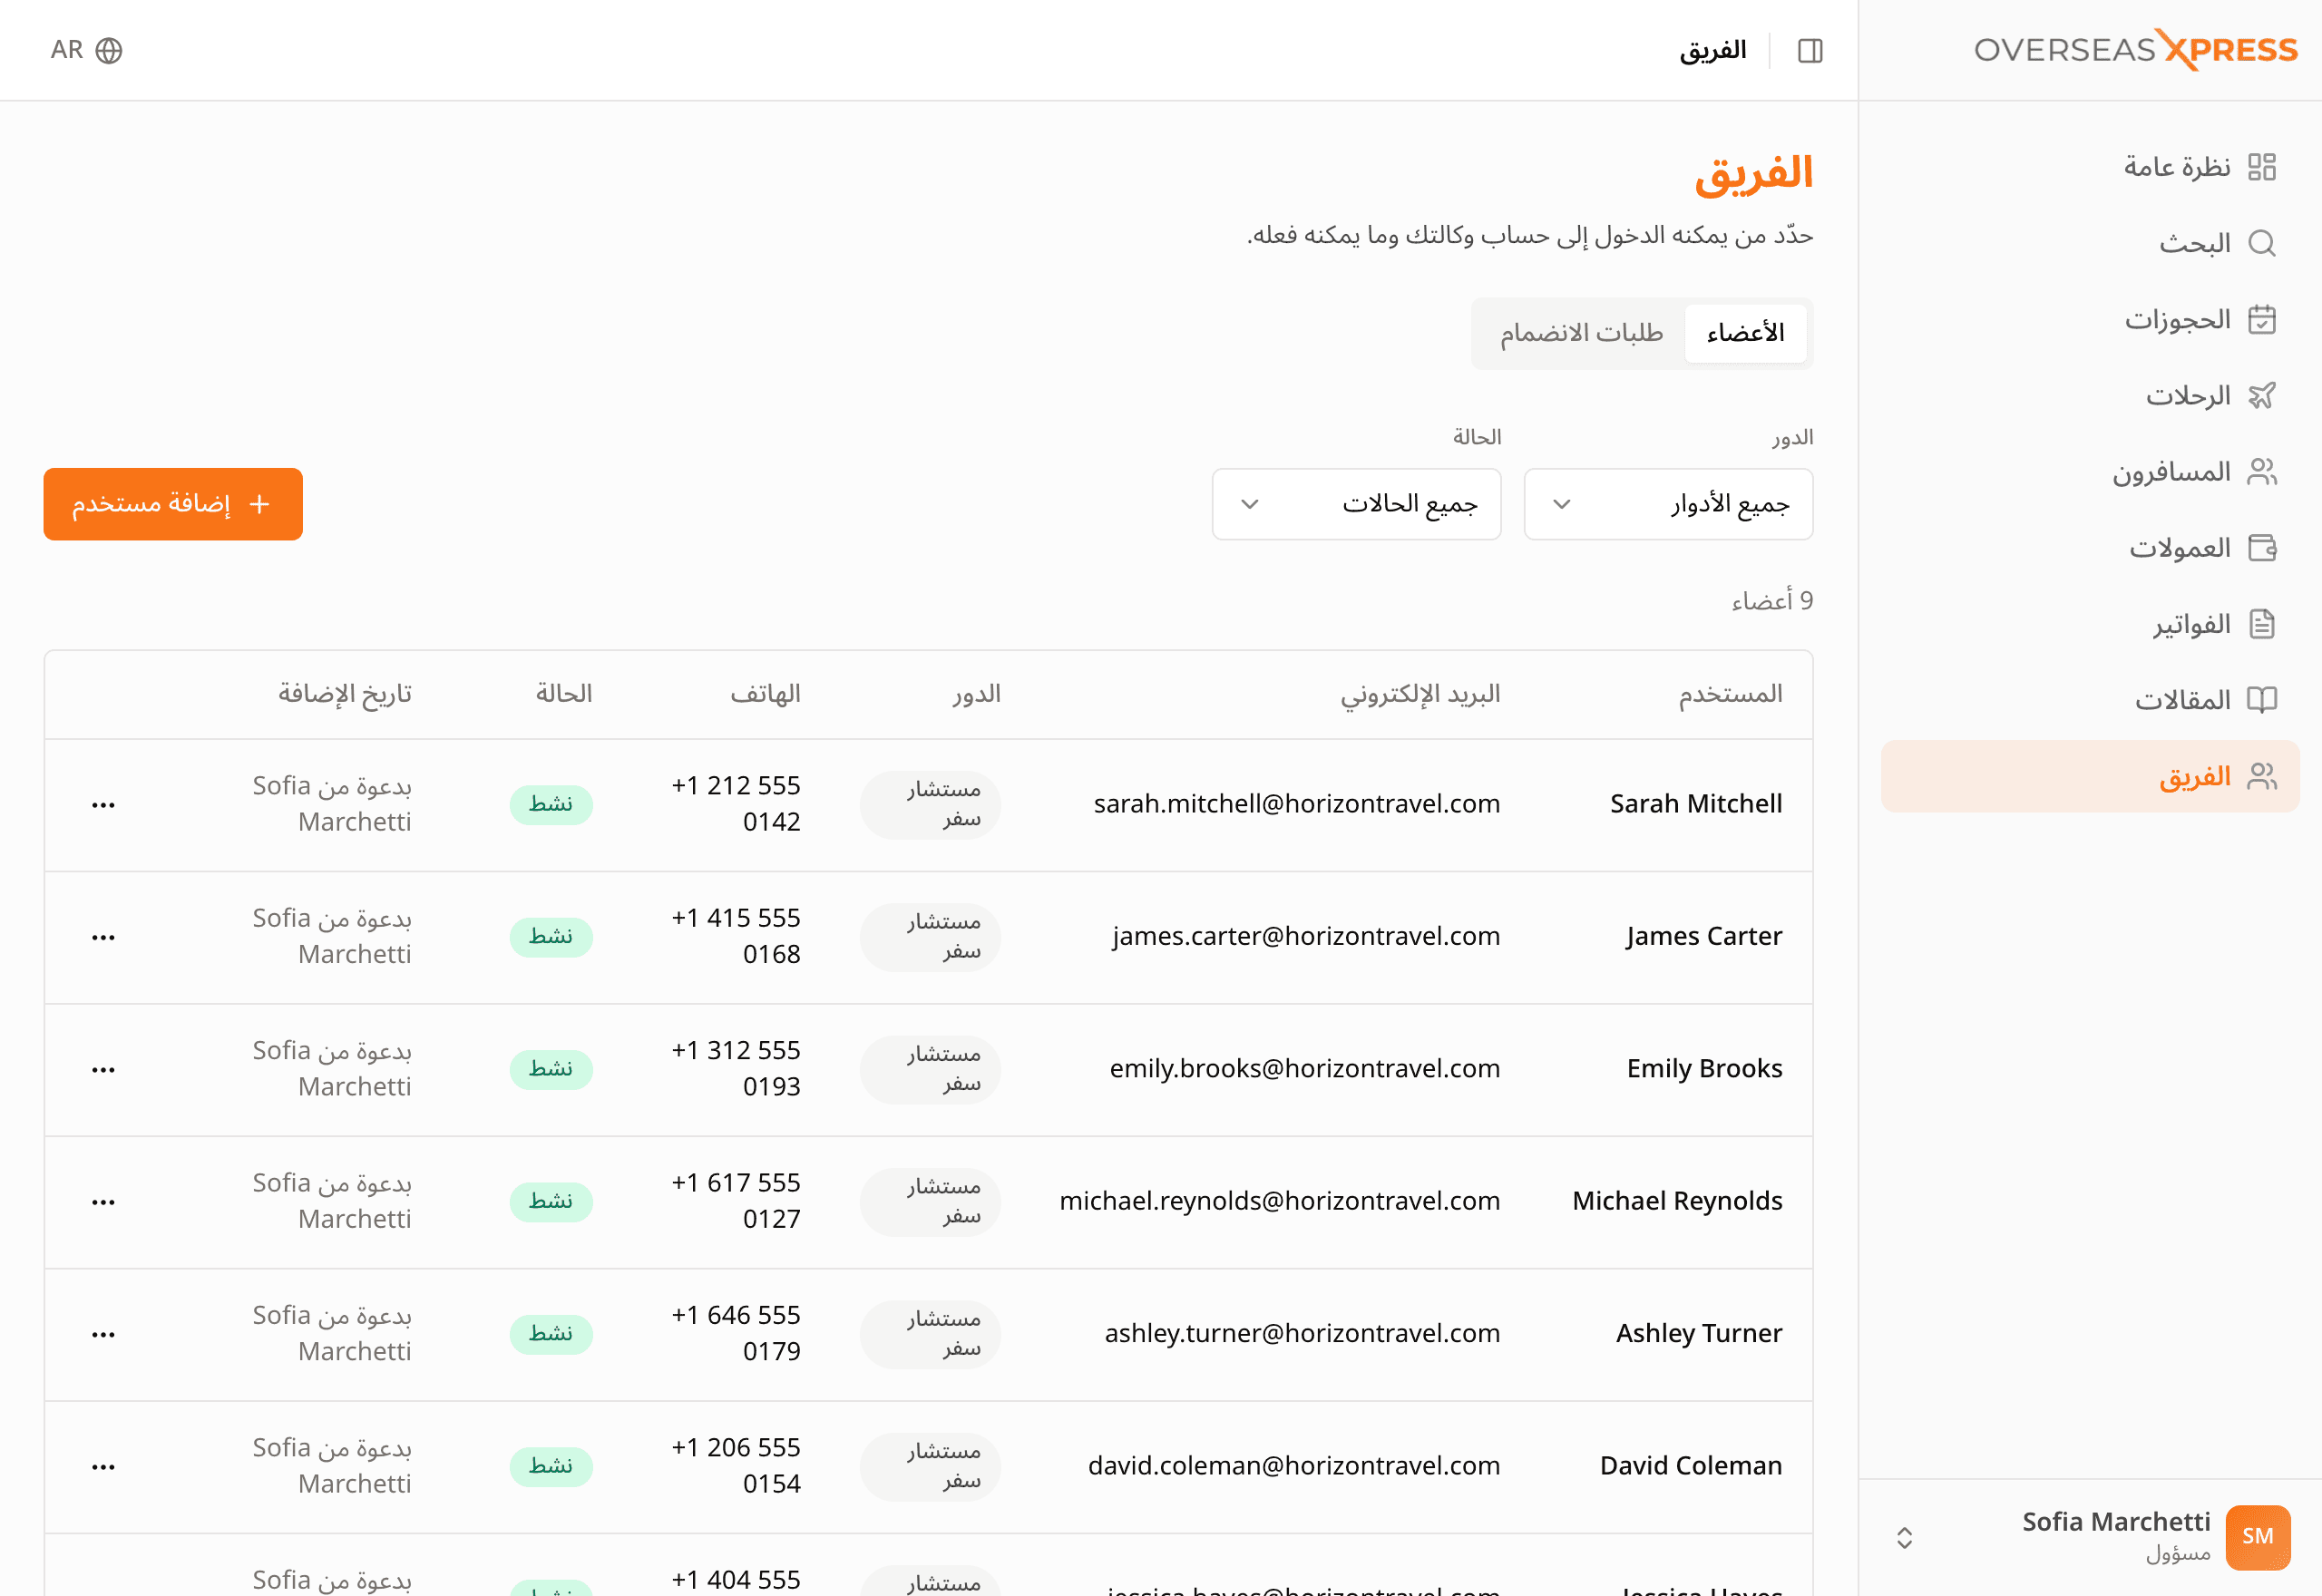Screen dimensions: 2322x1596
Task: Open الحجوزات bookings calendar icon
Action: [2261, 319]
